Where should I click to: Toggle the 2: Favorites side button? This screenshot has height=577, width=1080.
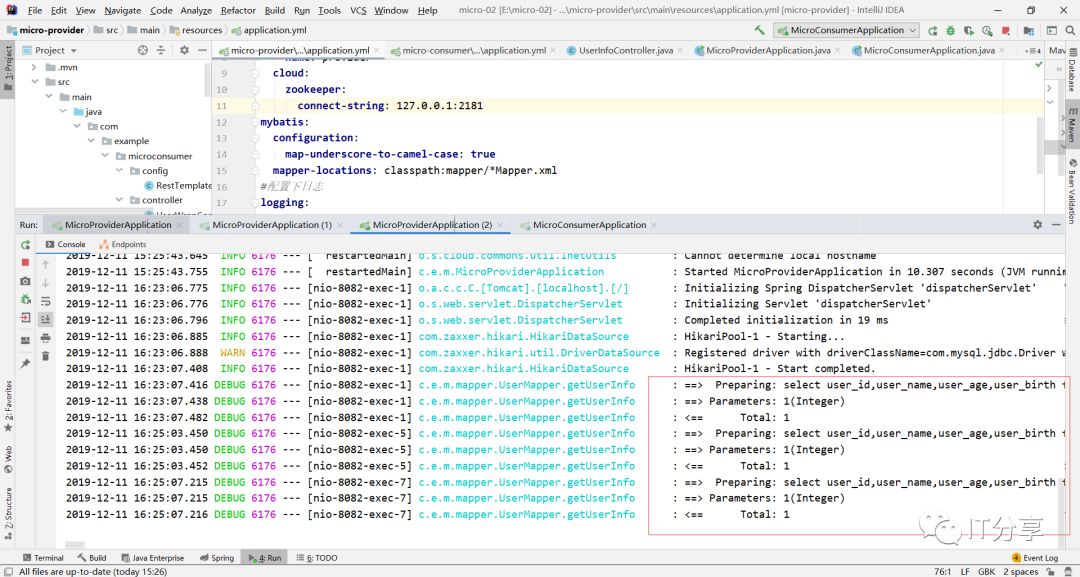coord(8,408)
